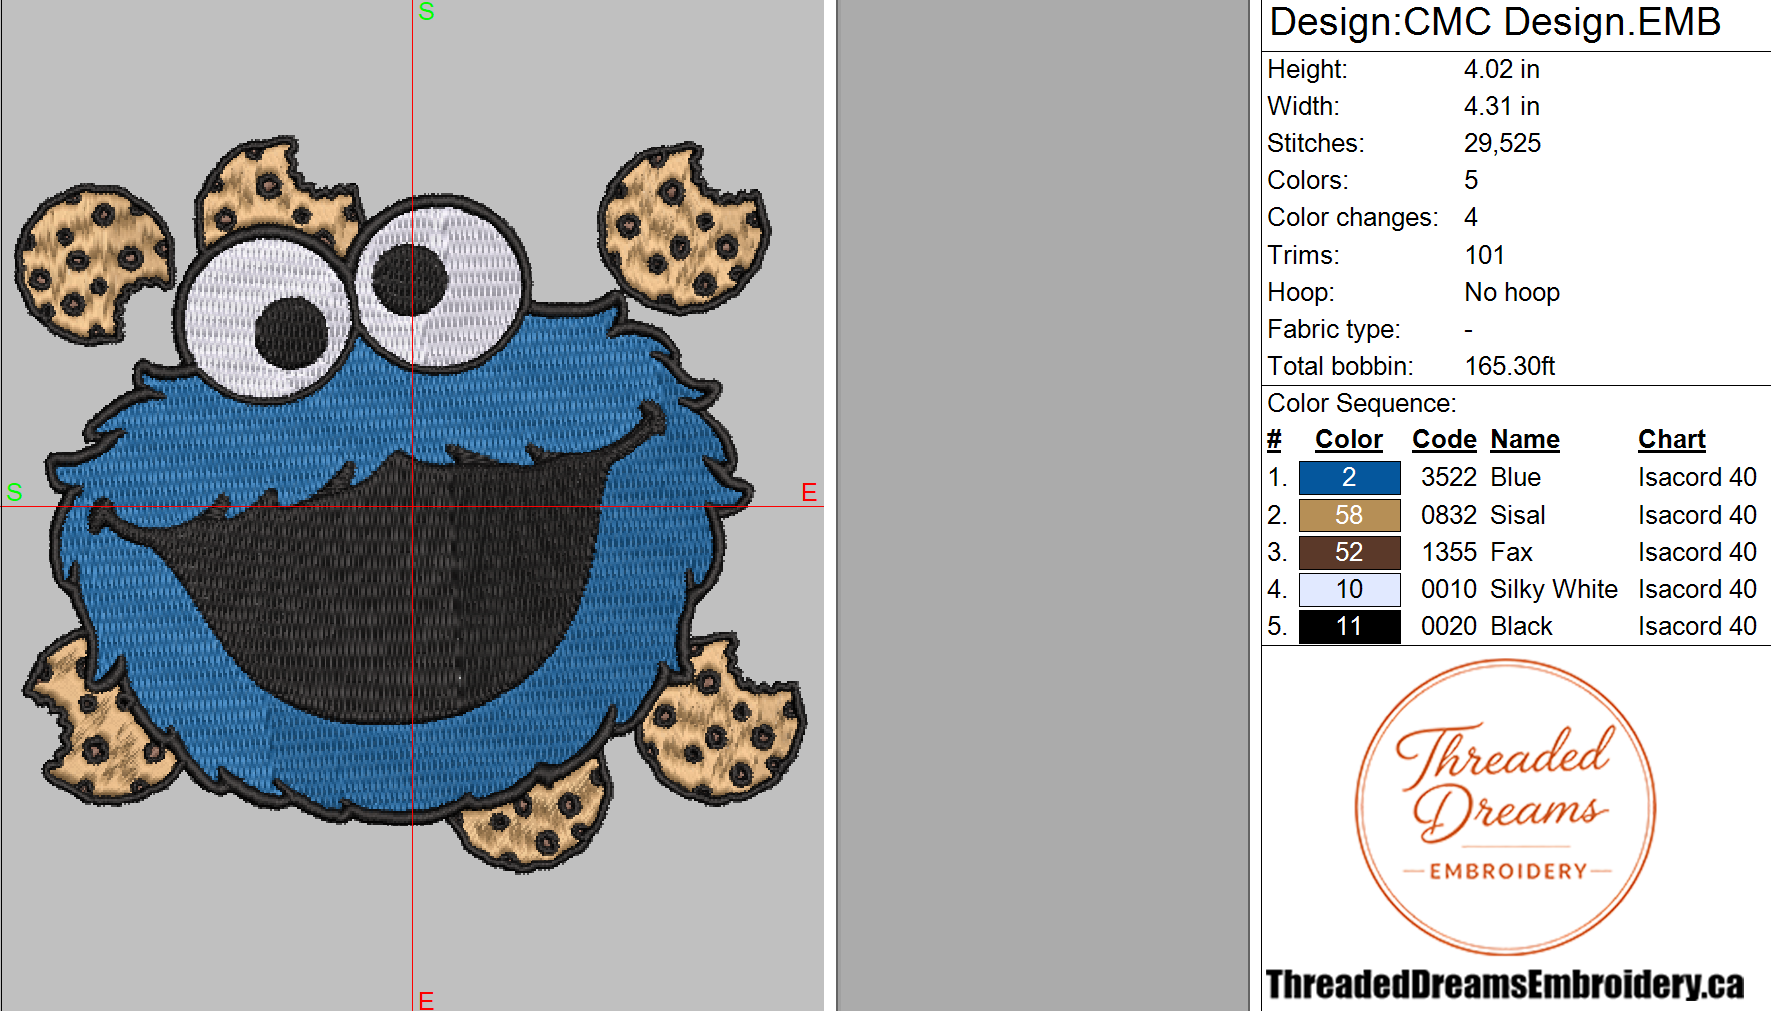Click the Total bobbin value 165.30ft
Image resolution: width=1771 pixels, height=1011 pixels.
[1510, 366]
